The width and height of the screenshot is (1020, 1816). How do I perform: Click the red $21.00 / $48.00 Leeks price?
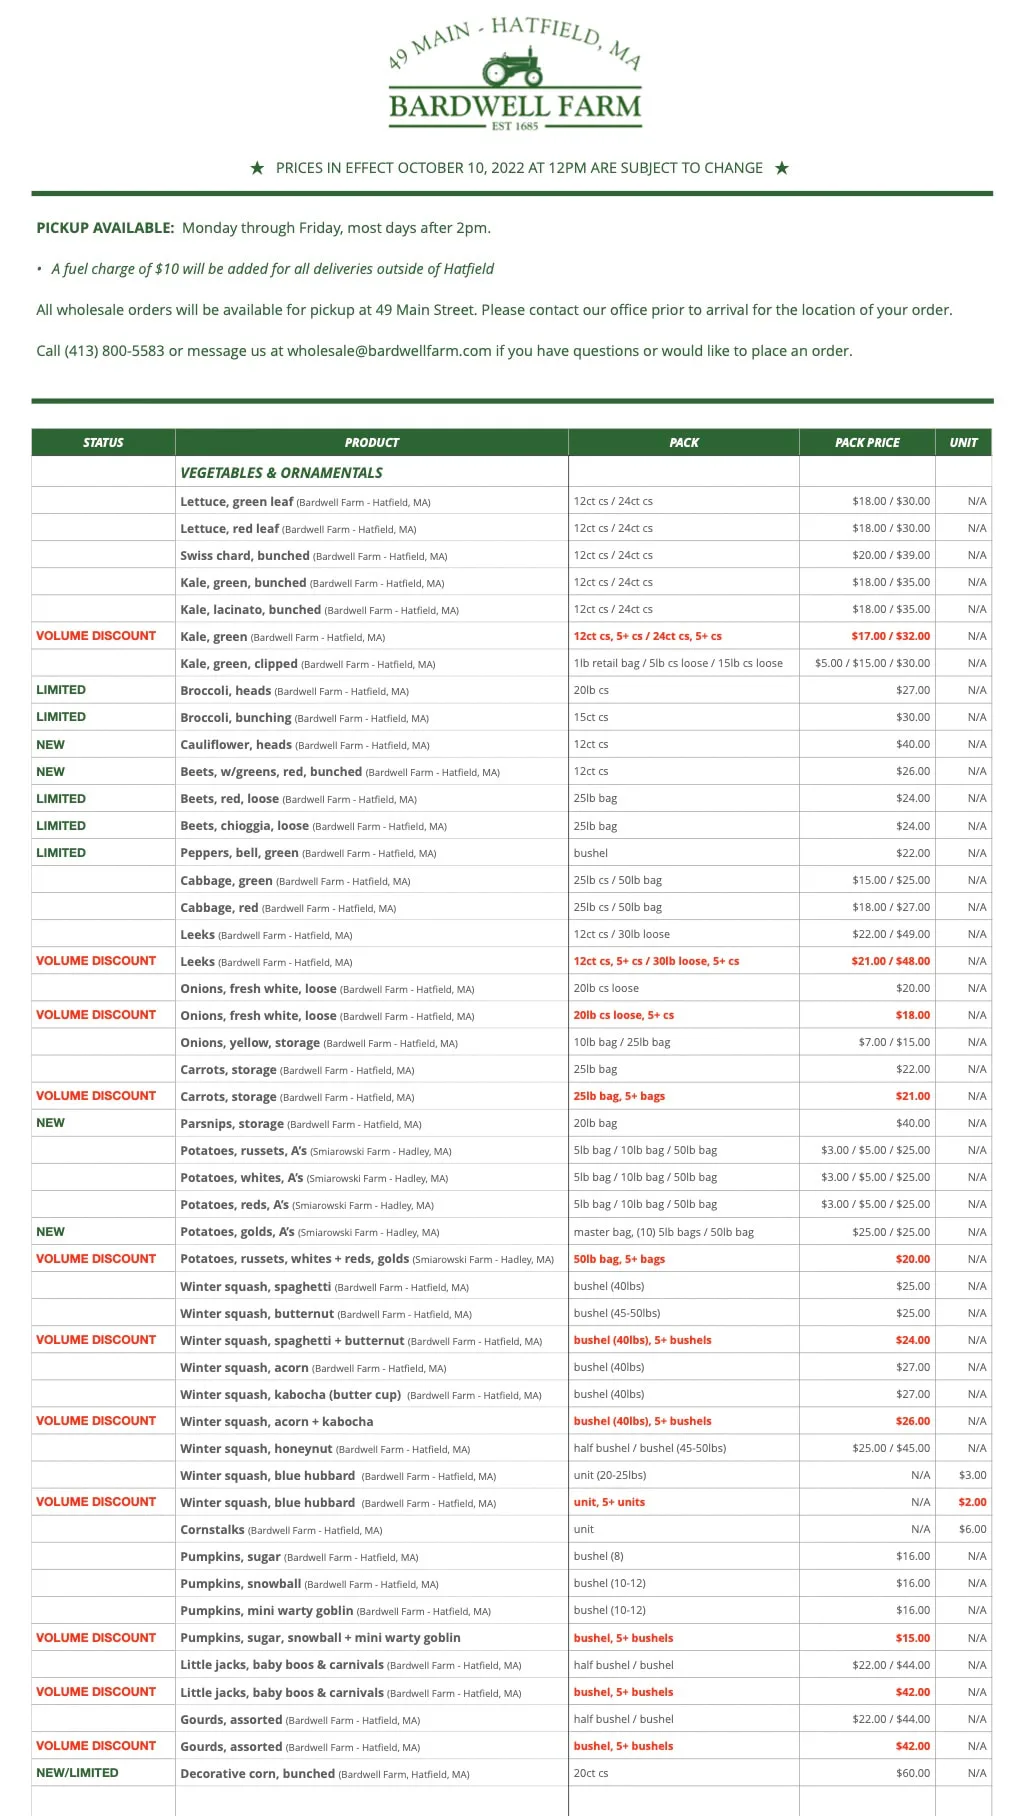891,961
